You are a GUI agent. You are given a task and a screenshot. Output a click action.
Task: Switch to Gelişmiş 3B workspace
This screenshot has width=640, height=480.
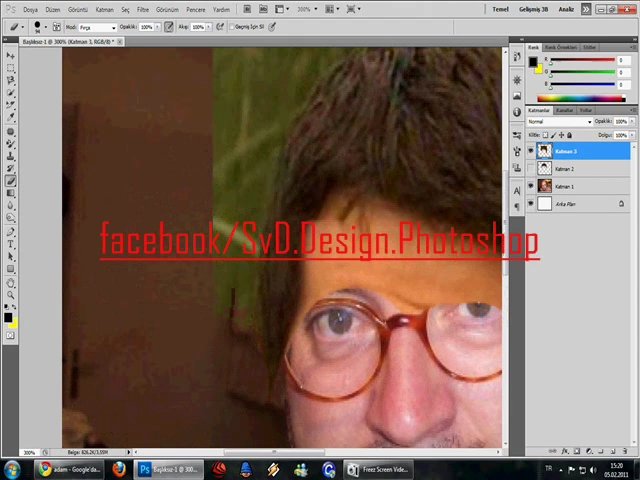tap(533, 9)
